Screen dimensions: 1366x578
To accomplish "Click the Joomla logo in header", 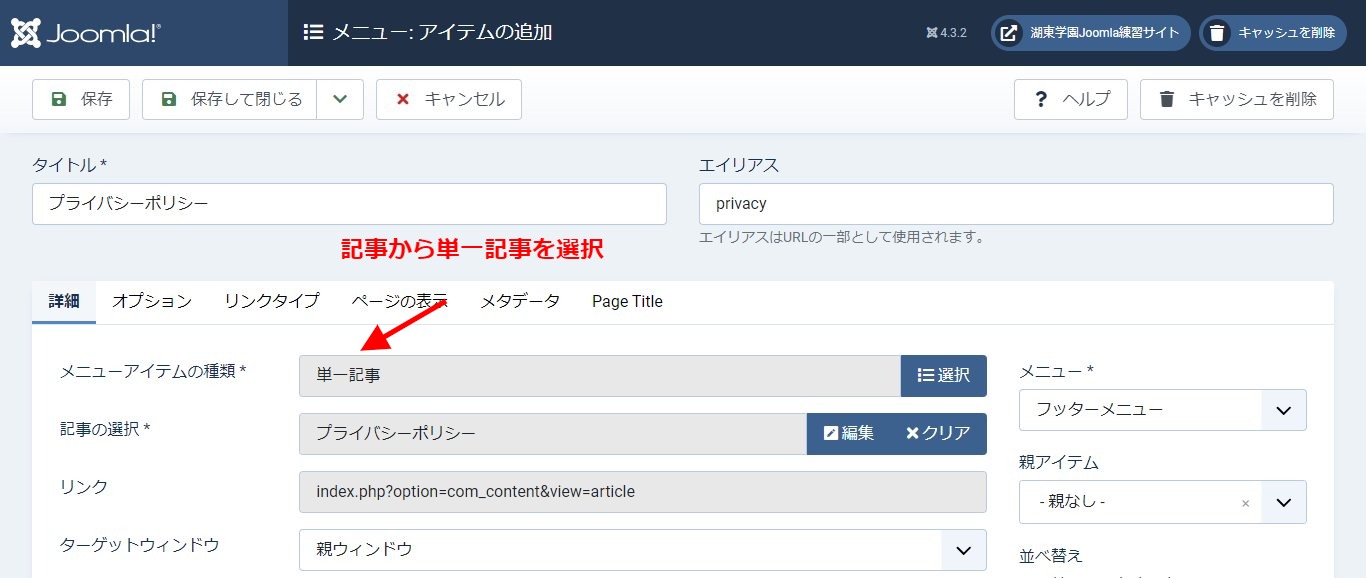I will [x=86, y=33].
